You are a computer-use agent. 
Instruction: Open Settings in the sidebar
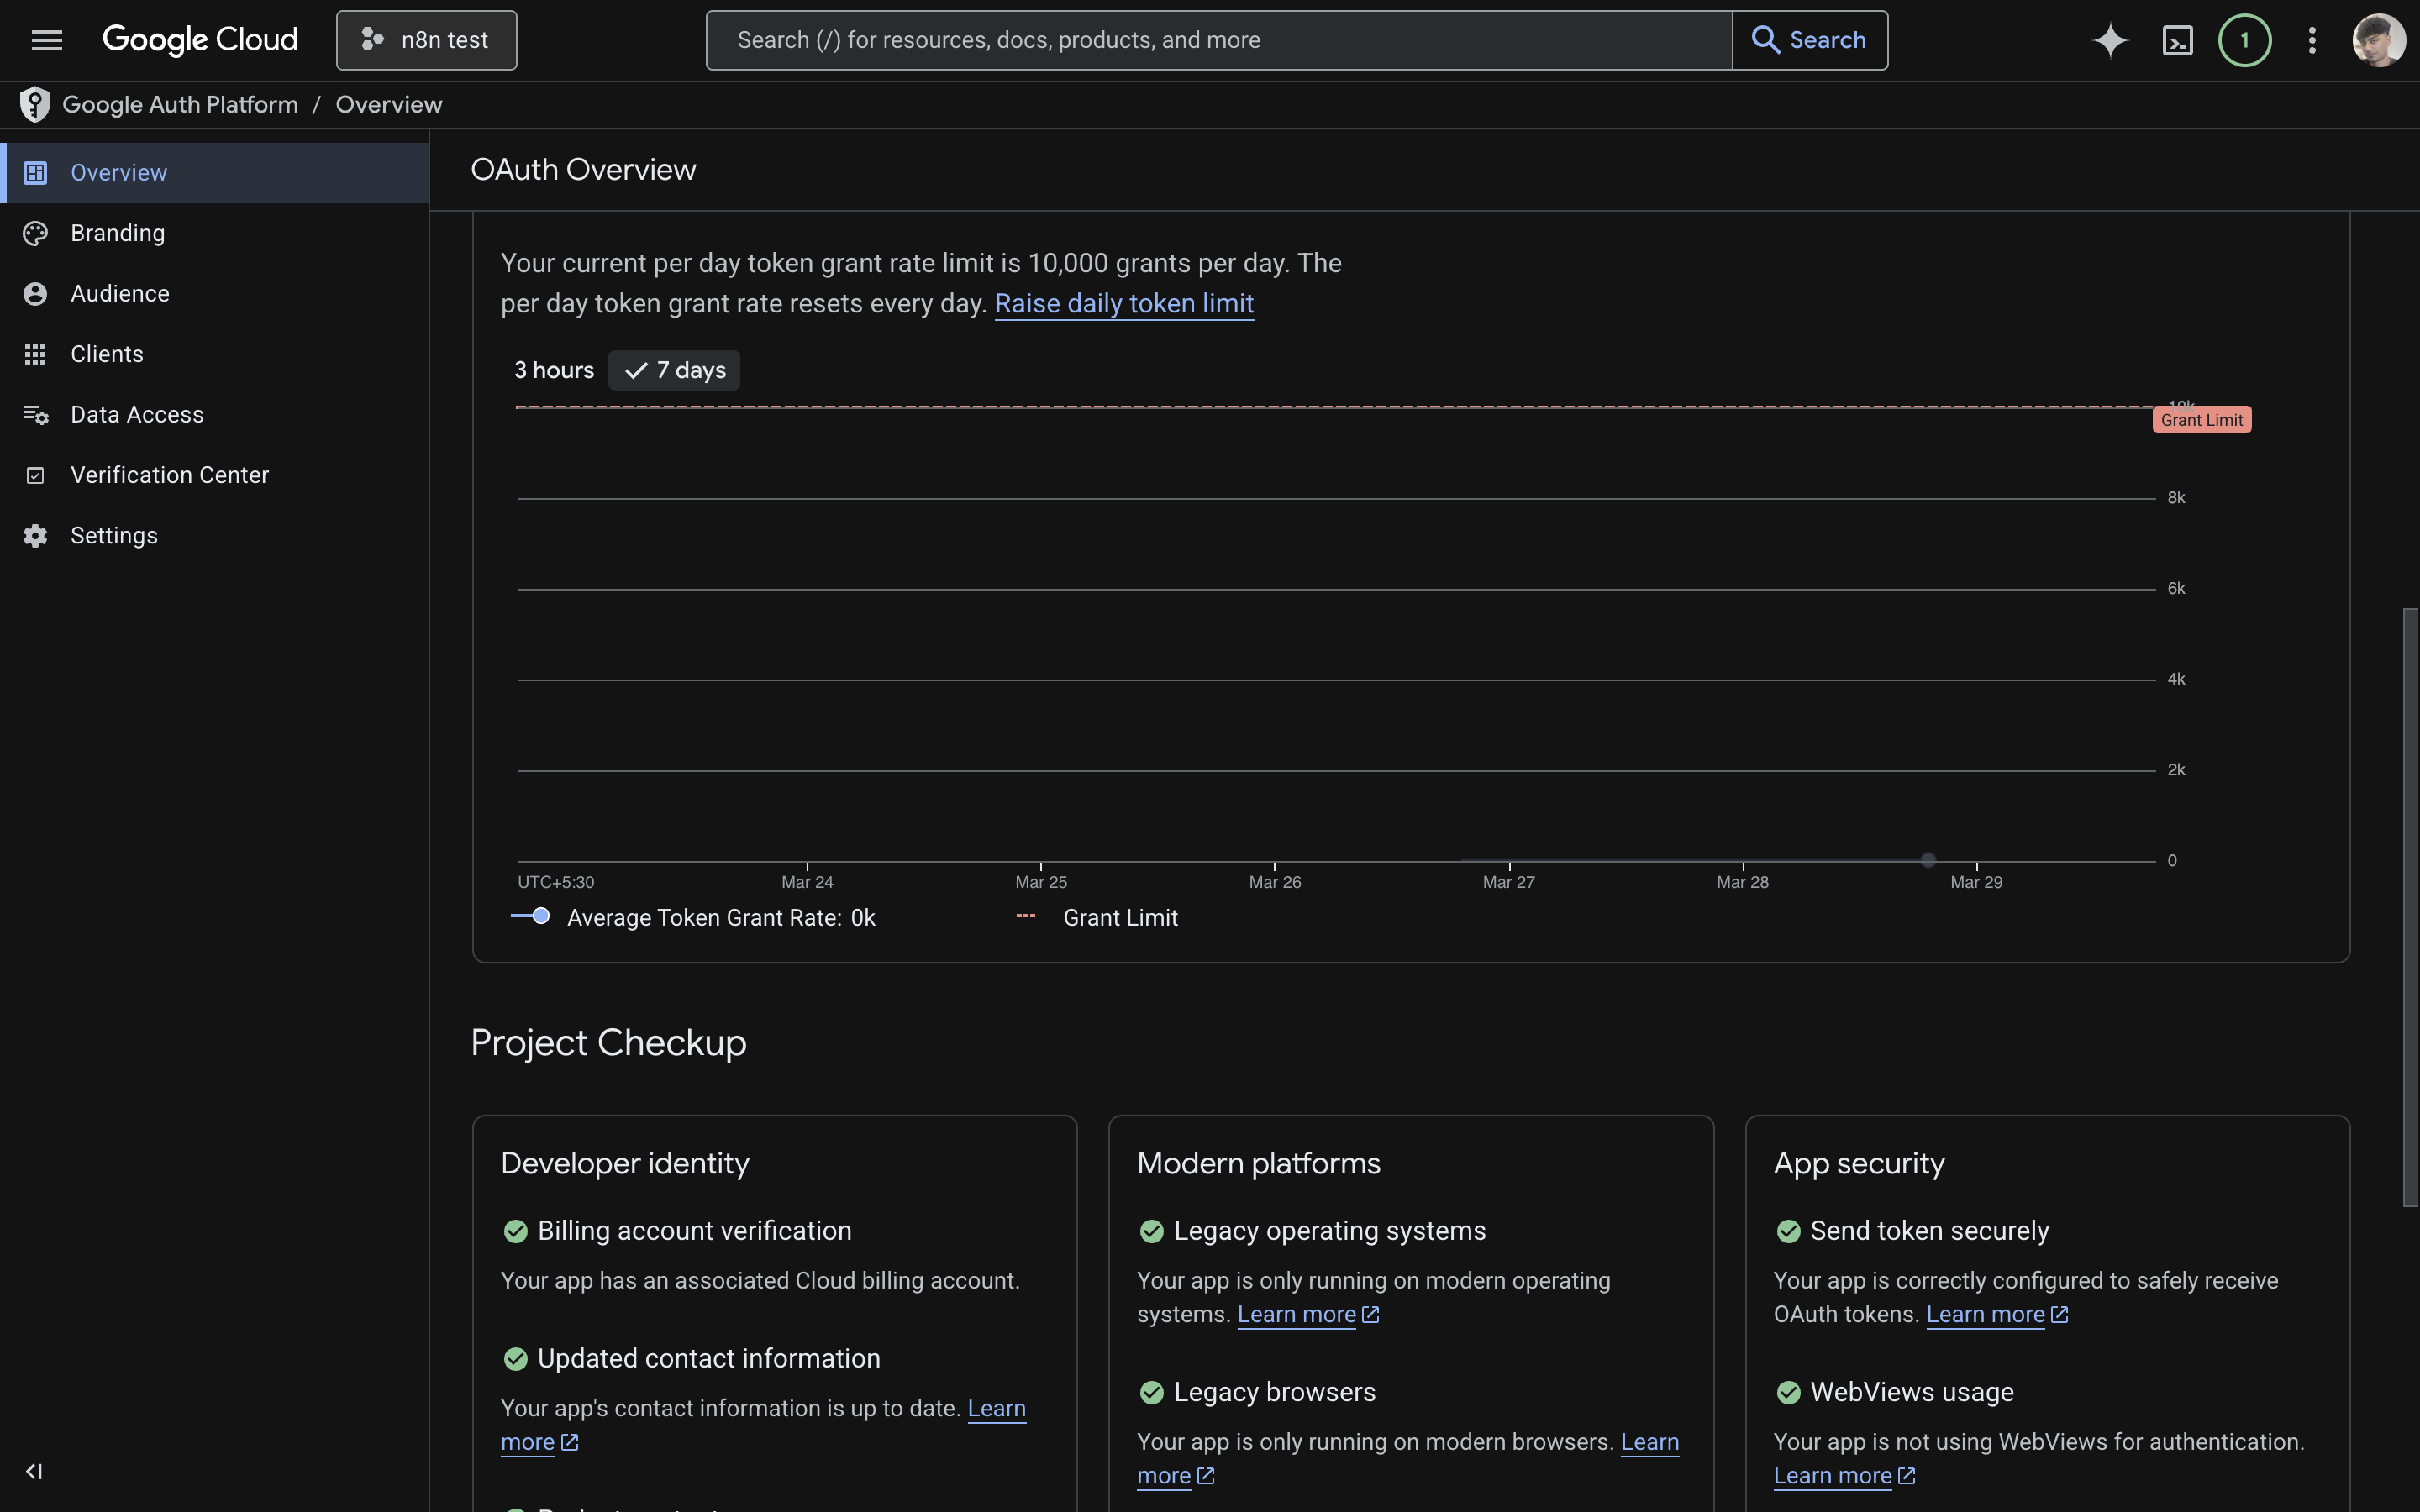[x=215, y=536]
